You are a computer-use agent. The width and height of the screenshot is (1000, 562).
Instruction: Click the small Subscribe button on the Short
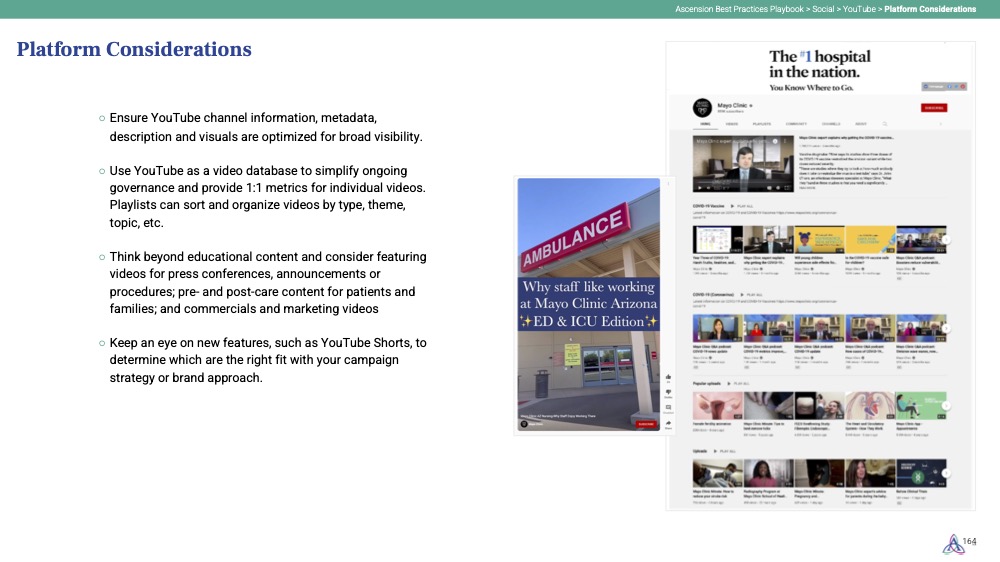click(645, 424)
